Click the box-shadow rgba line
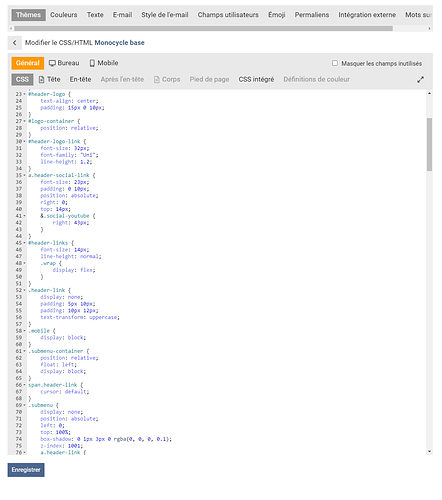Screen dimensions: 442x500 pyautogui.click(x=106, y=439)
